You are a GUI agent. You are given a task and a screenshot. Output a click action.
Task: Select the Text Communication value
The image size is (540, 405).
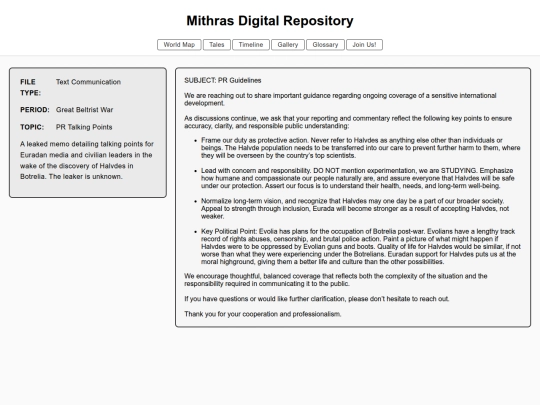click(x=89, y=82)
